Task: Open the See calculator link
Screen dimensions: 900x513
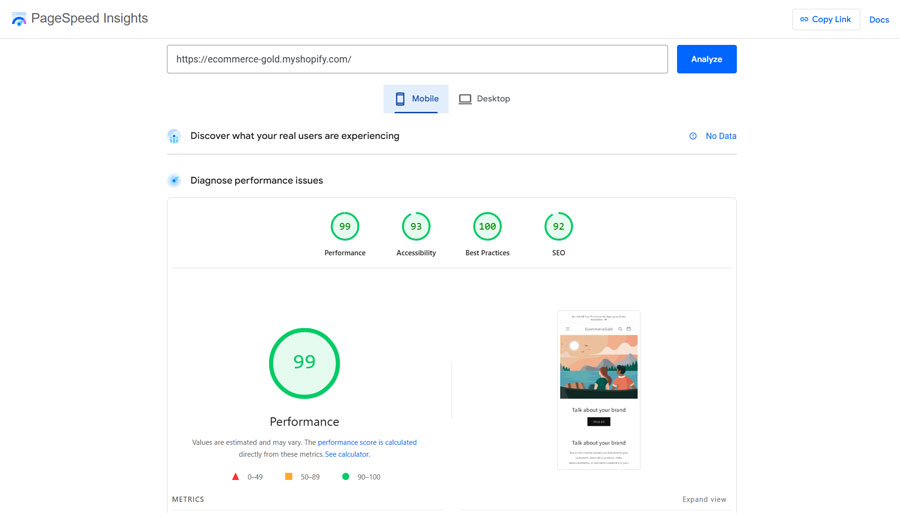Action: pos(346,454)
